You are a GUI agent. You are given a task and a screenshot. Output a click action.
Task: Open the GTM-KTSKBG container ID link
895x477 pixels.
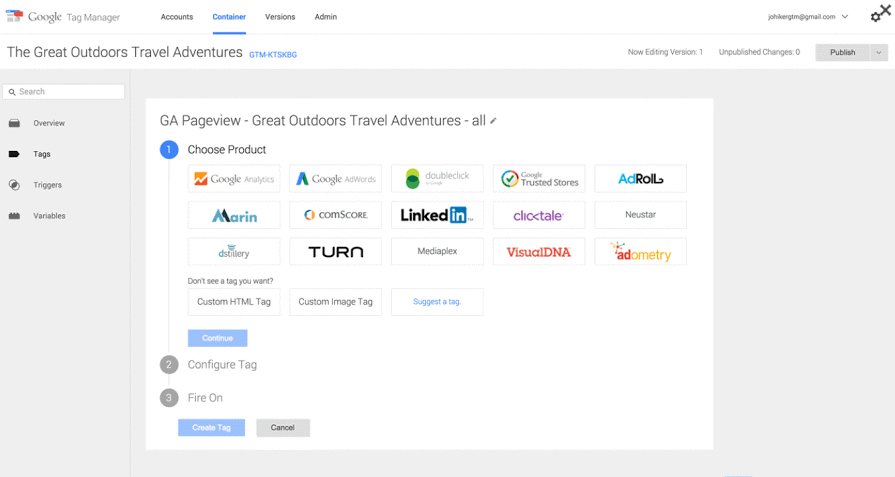[x=273, y=55]
